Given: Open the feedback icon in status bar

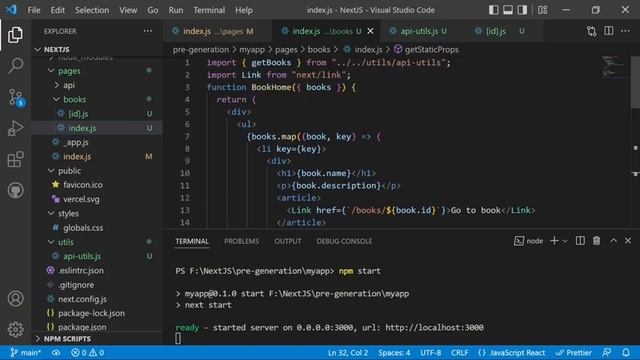Looking at the screenshot, I should [x=607, y=353].
